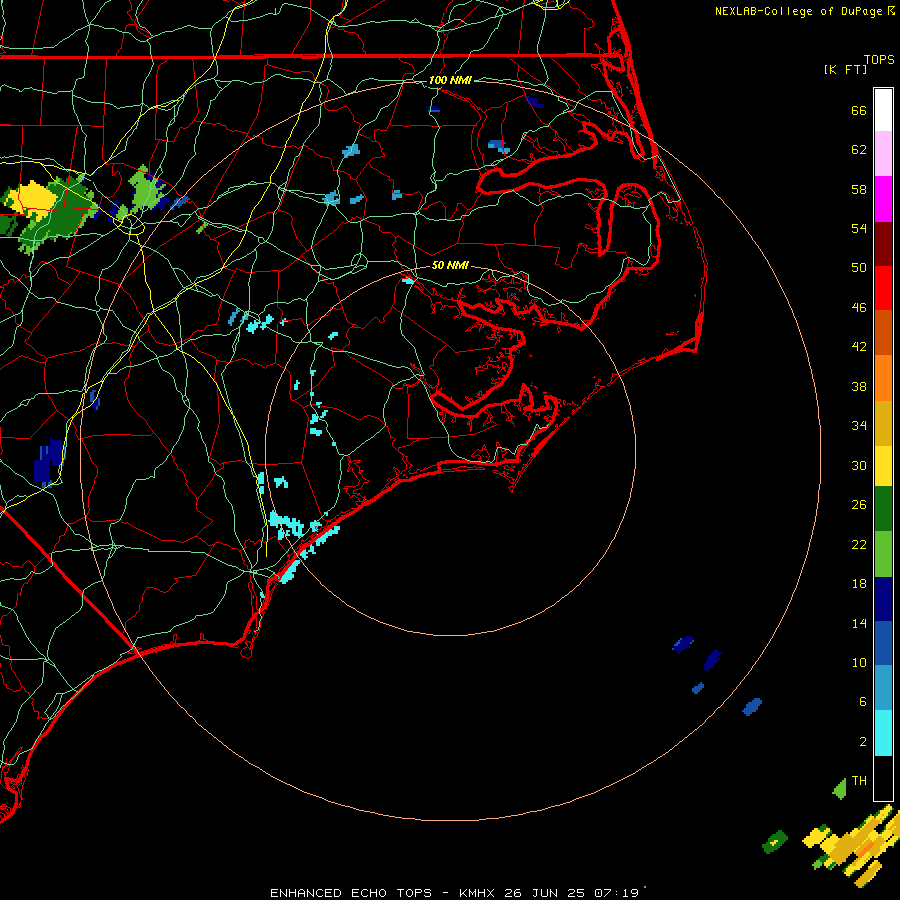Click the white swatch at legend top
Image resolution: width=900 pixels, height=900 pixels.
click(883, 110)
